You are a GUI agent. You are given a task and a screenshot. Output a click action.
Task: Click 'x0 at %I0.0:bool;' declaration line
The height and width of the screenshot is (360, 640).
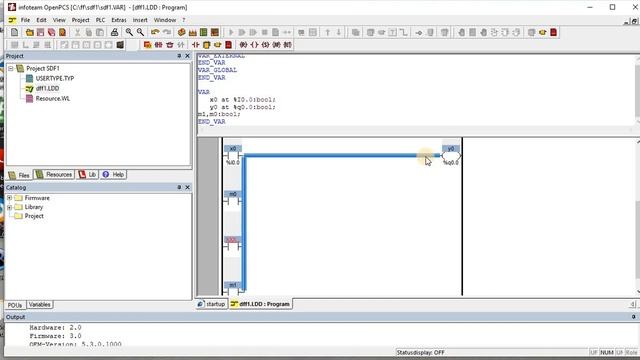242,100
